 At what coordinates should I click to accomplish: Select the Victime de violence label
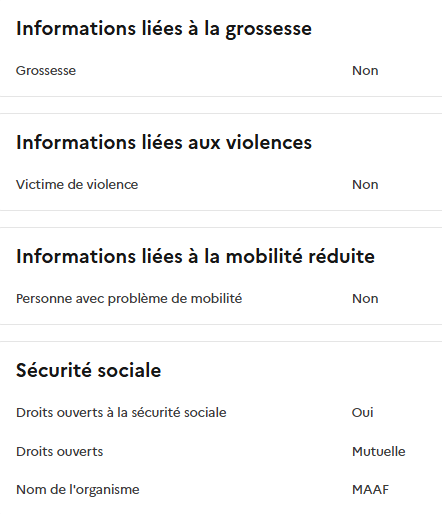pos(77,185)
